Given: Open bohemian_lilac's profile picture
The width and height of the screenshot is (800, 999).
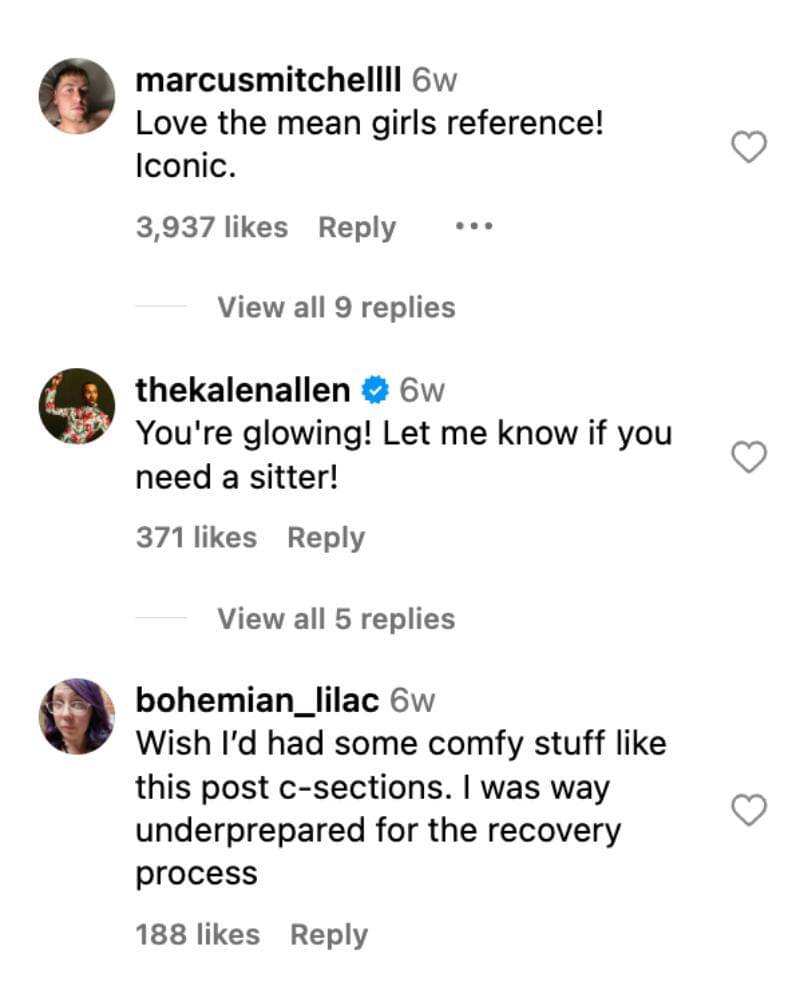Looking at the screenshot, I should point(75,711).
